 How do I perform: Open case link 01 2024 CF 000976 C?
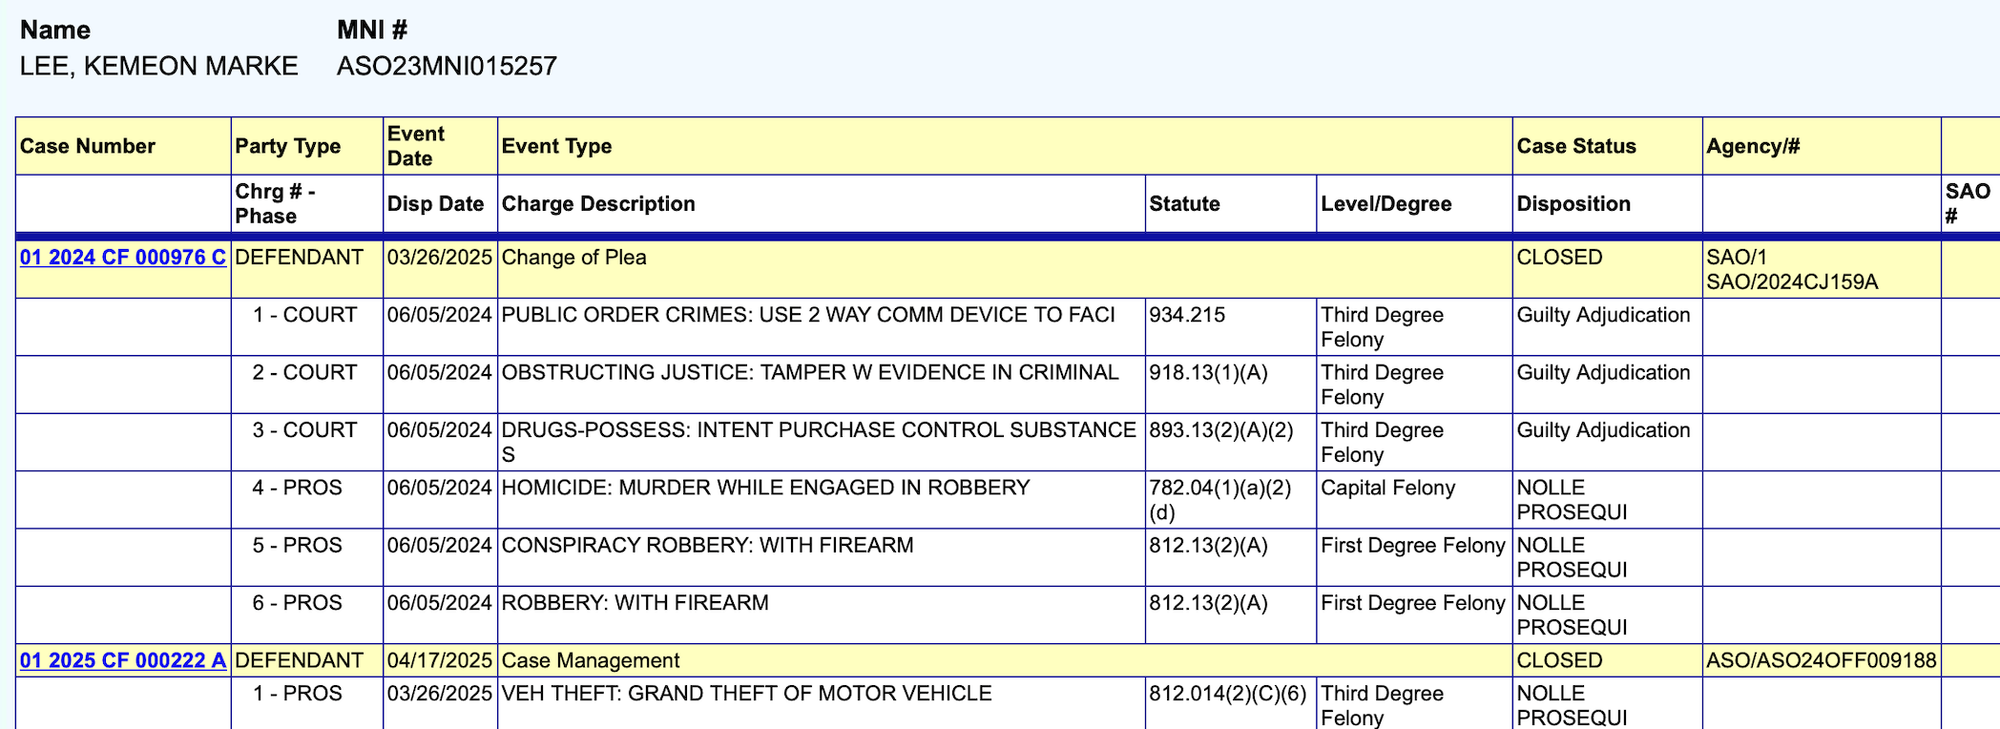pos(122,257)
